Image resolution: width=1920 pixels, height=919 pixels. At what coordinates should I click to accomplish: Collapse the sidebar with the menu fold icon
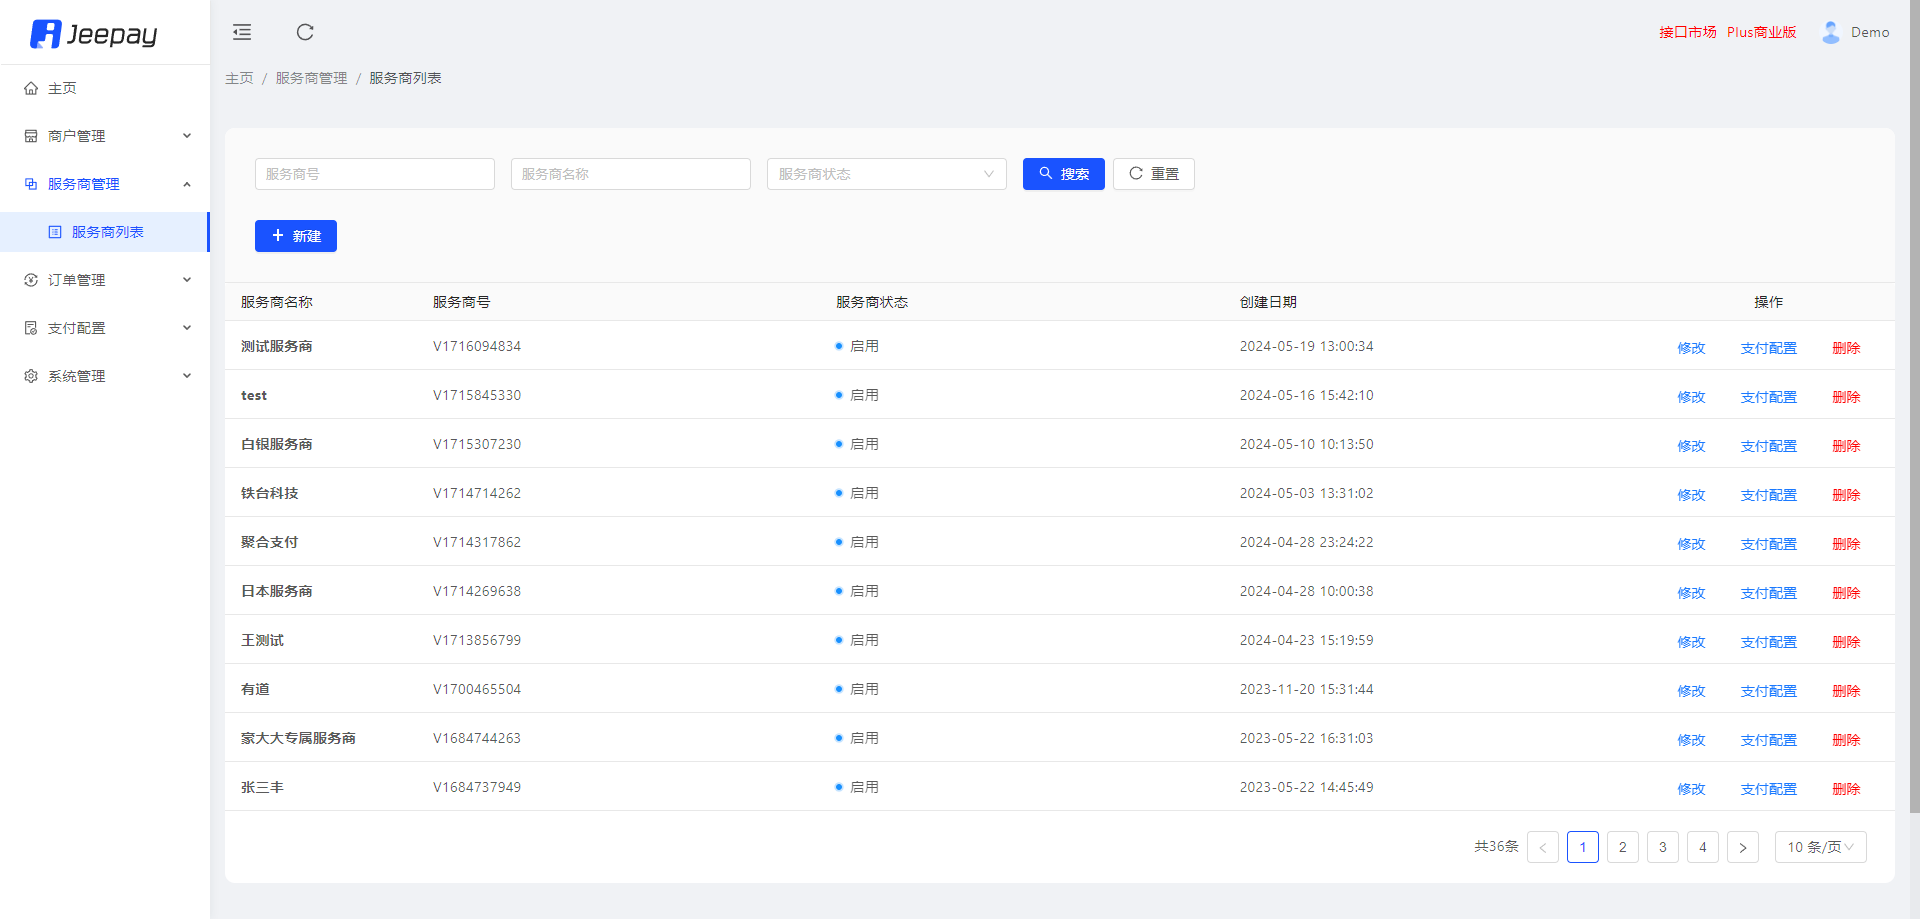tap(242, 32)
